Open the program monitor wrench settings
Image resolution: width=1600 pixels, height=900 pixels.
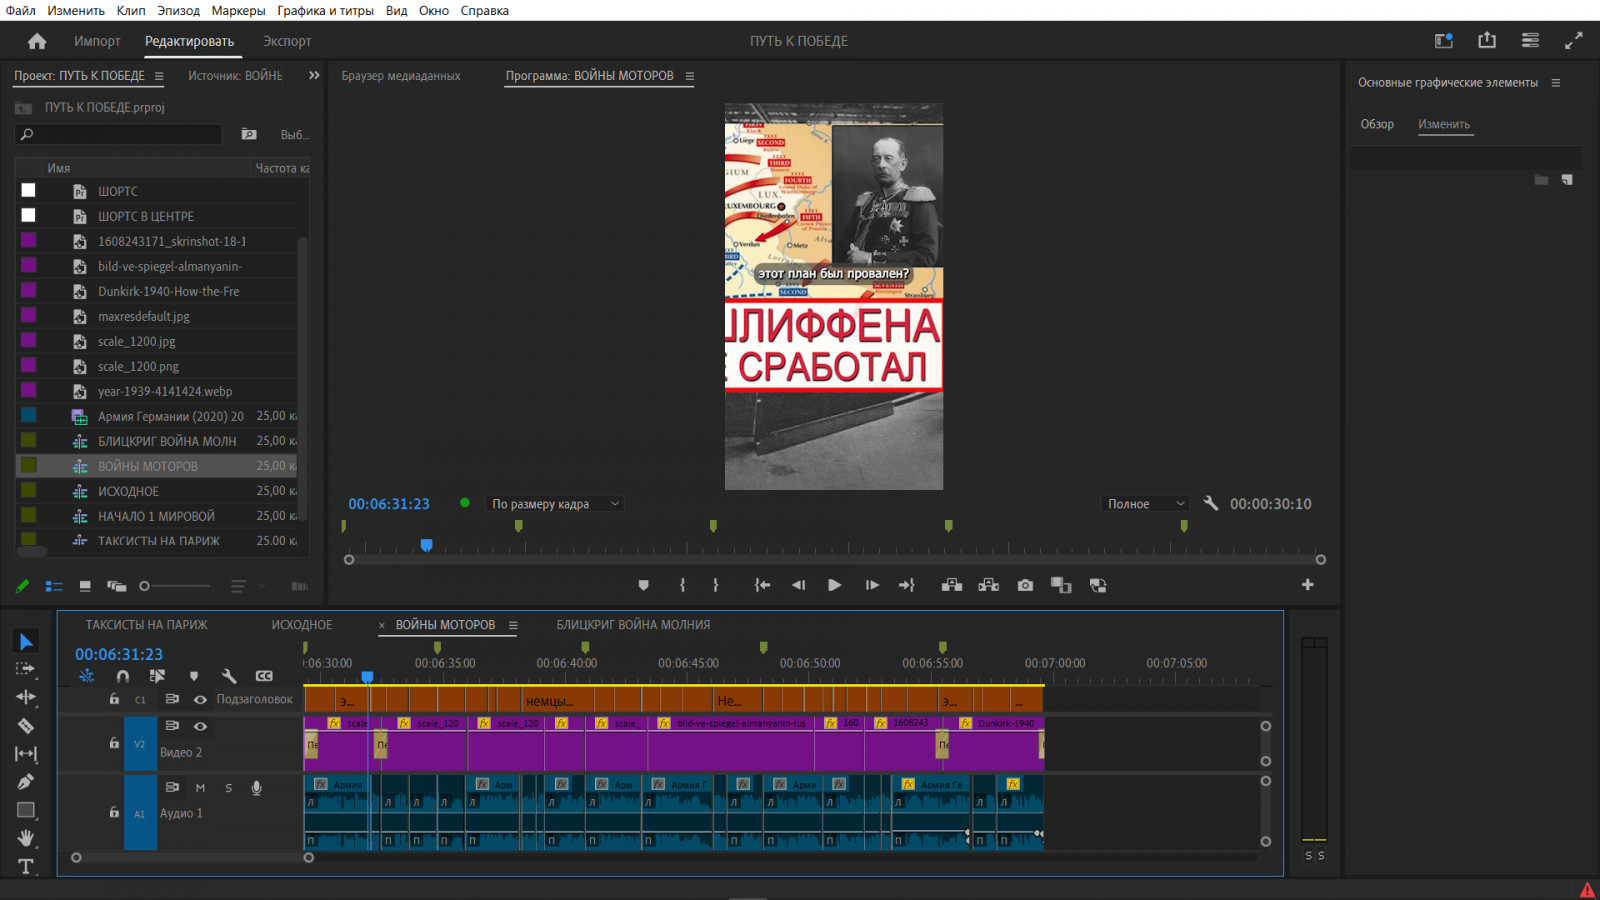1210,504
